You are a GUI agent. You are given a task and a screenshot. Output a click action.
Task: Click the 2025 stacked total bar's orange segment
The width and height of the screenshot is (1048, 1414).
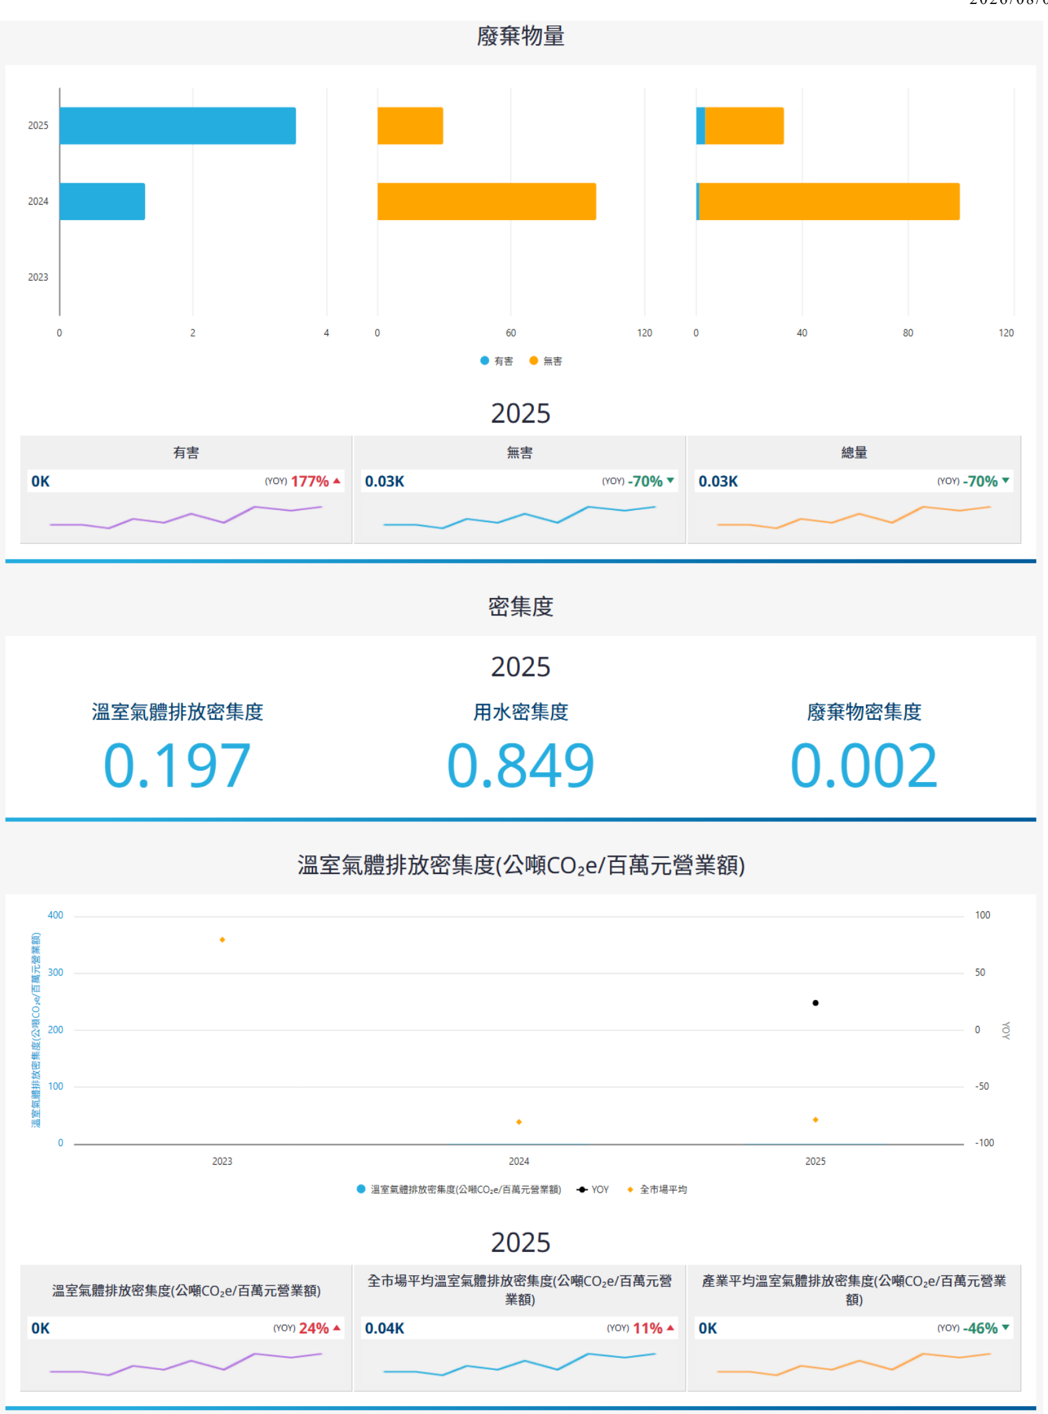coord(744,126)
